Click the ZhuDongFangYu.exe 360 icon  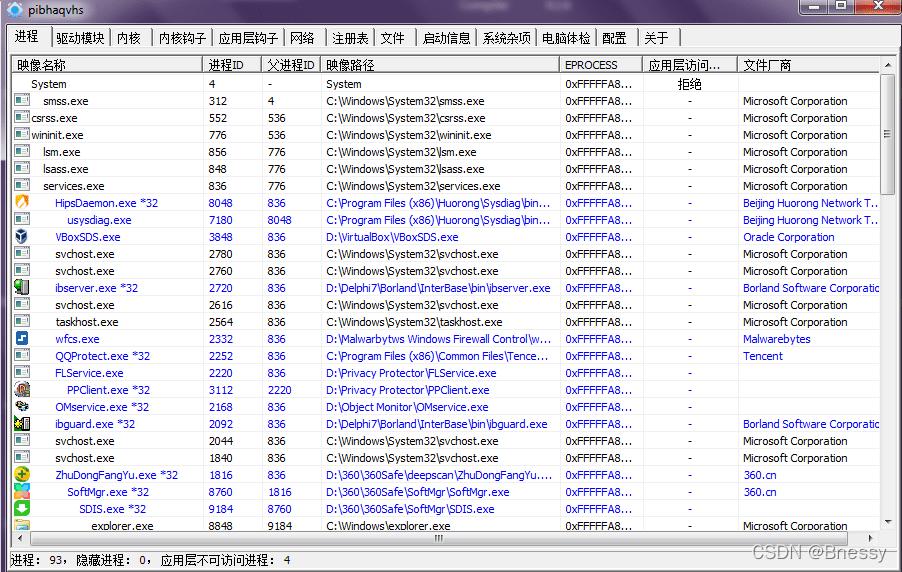[22, 475]
